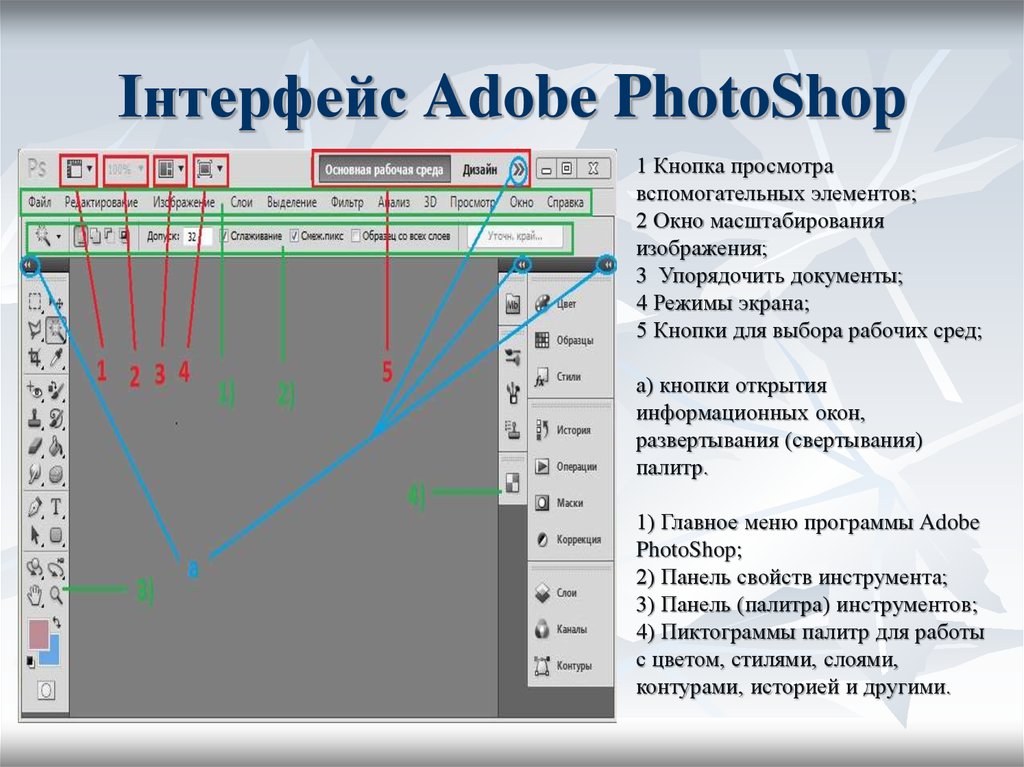This screenshot has width=1024, height=767.
Task: Open the Фильтр menu
Action: click(x=347, y=203)
